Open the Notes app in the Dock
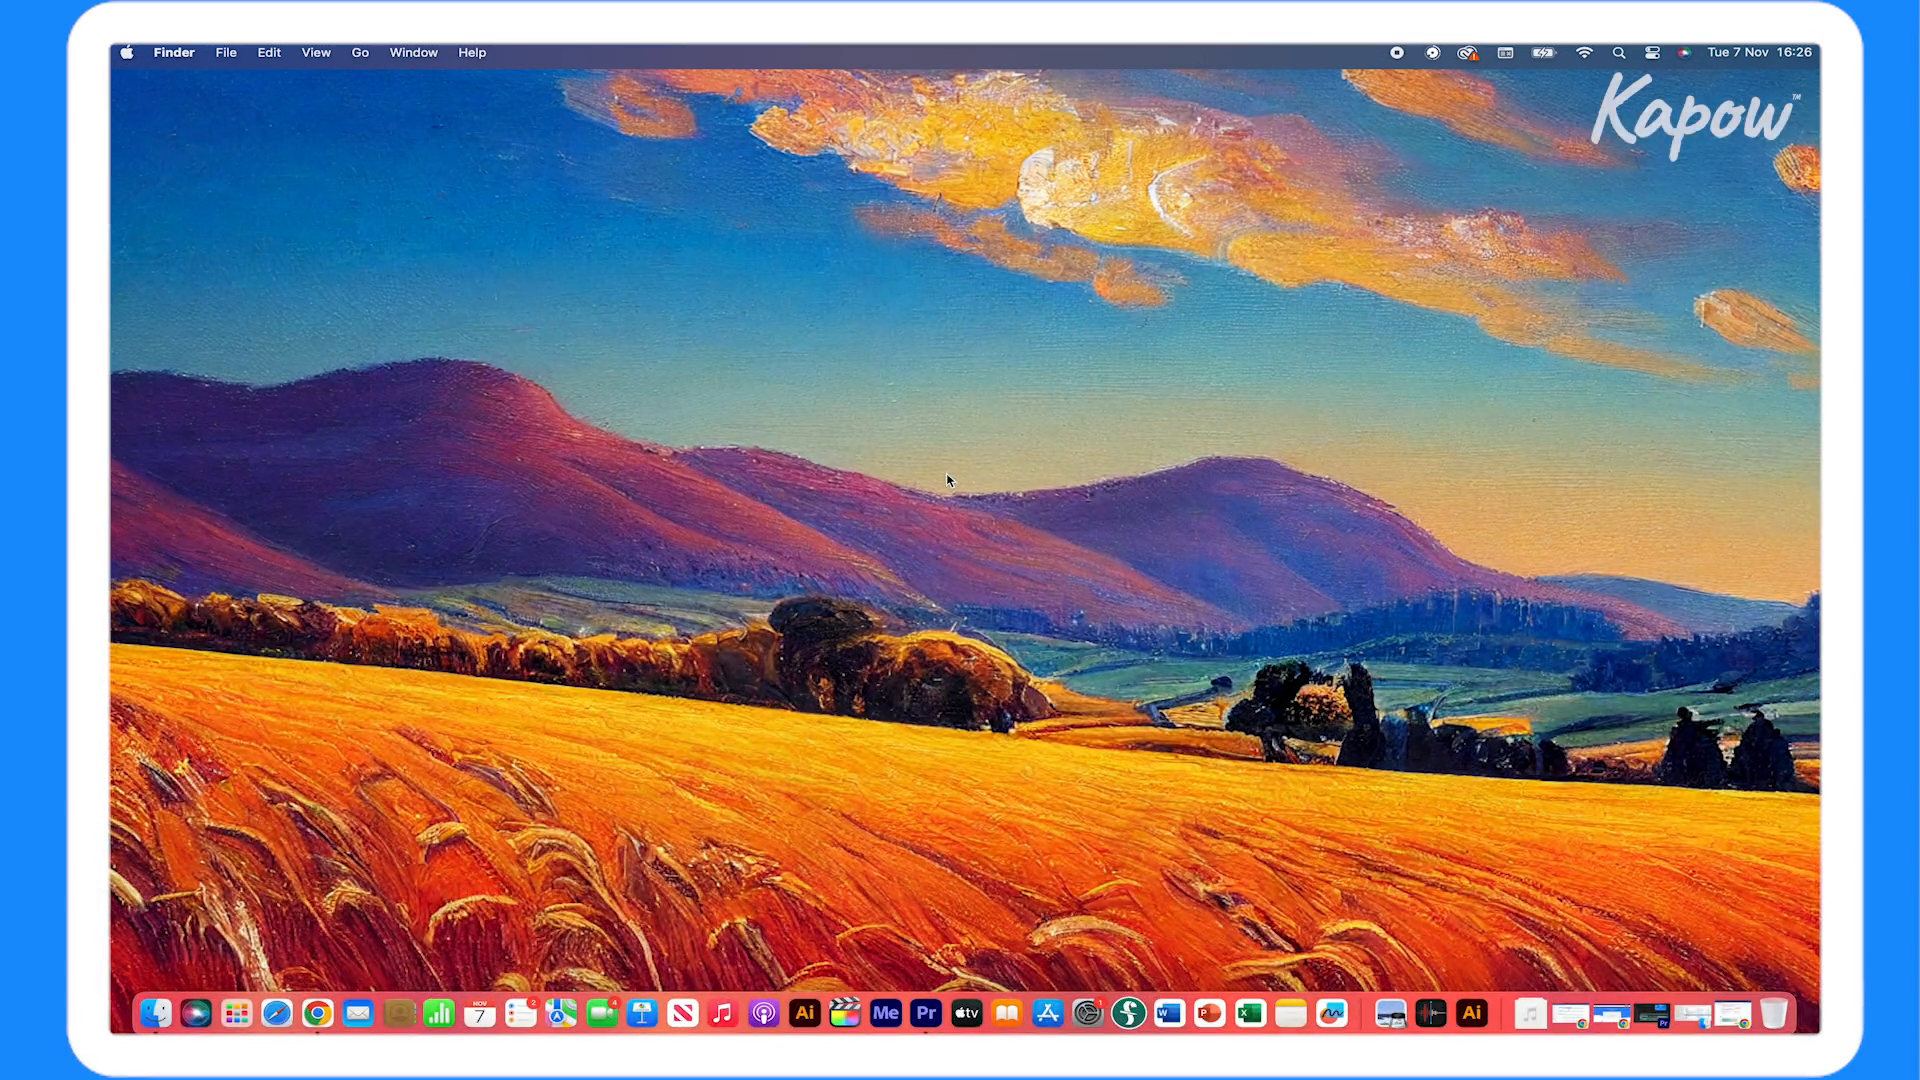This screenshot has height=1080, width=1920. pyautogui.click(x=1291, y=1013)
